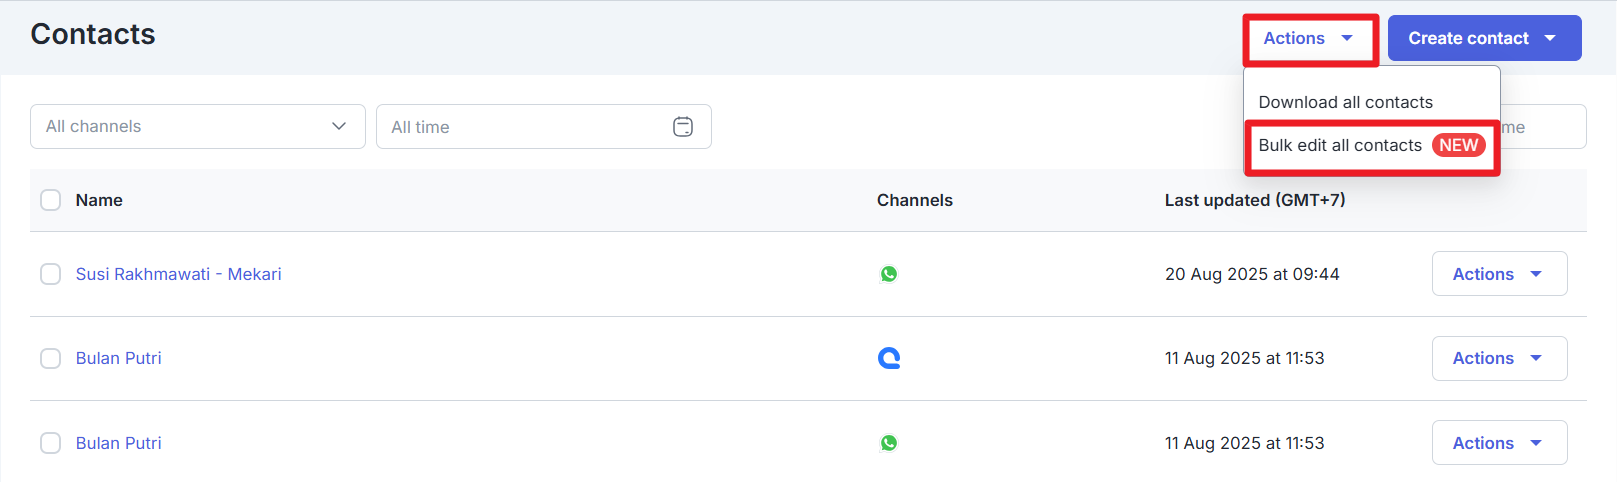Choose Download all contacts from menu
Image resolution: width=1617 pixels, height=482 pixels.
(x=1345, y=102)
